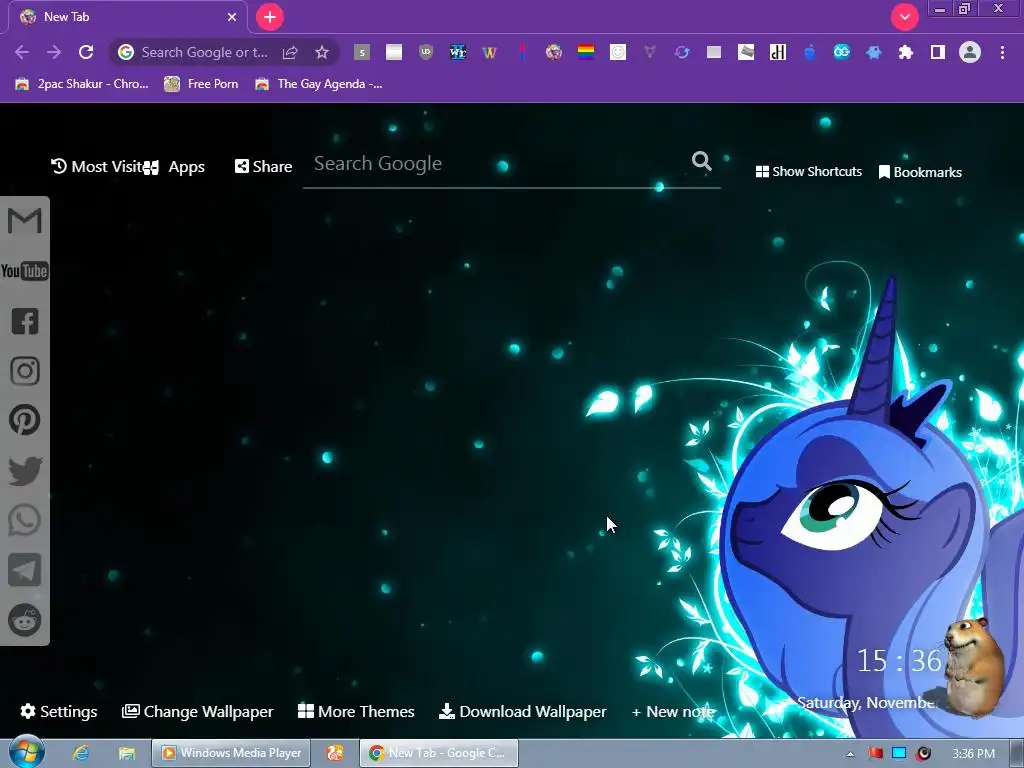Reload the current page

[86, 52]
